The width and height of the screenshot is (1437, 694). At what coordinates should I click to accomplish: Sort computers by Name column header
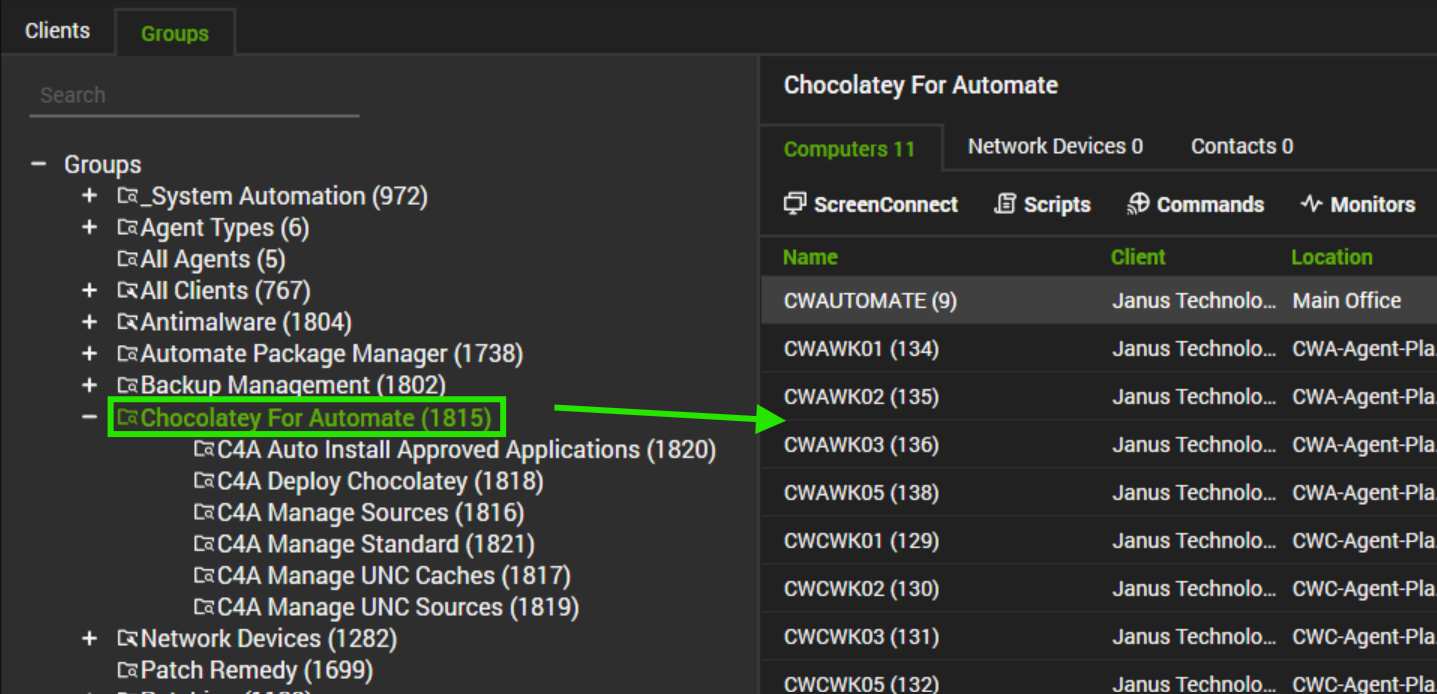pyautogui.click(x=810, y=257)
